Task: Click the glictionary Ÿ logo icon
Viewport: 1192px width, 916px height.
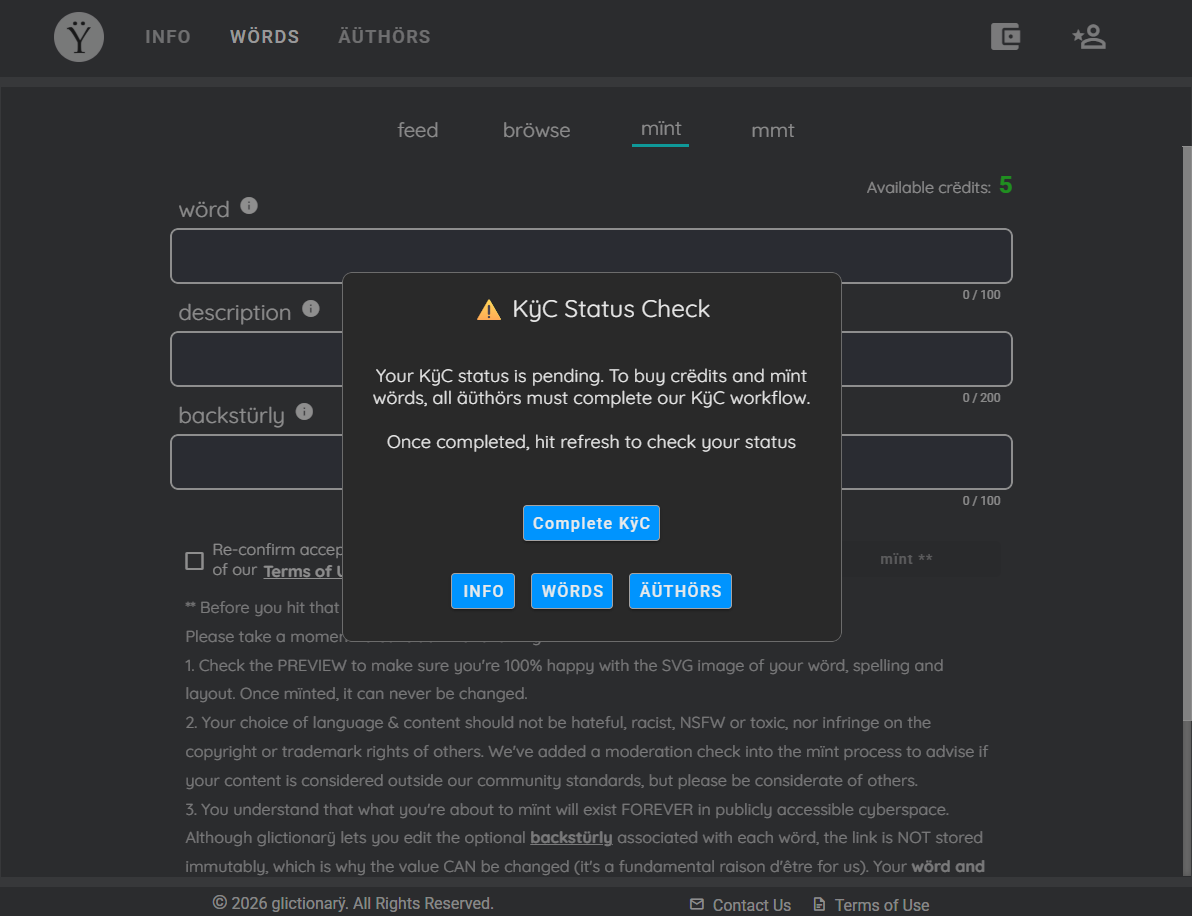Action: point(79,36)
